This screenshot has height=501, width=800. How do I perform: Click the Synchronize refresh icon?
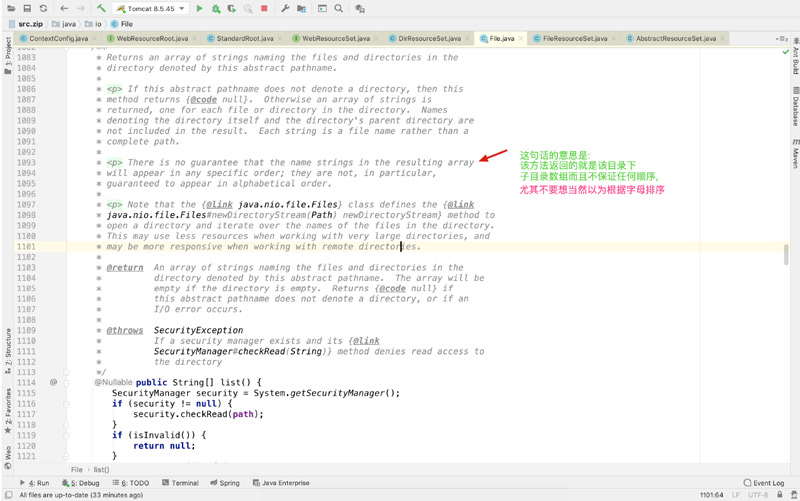(43, 8)
